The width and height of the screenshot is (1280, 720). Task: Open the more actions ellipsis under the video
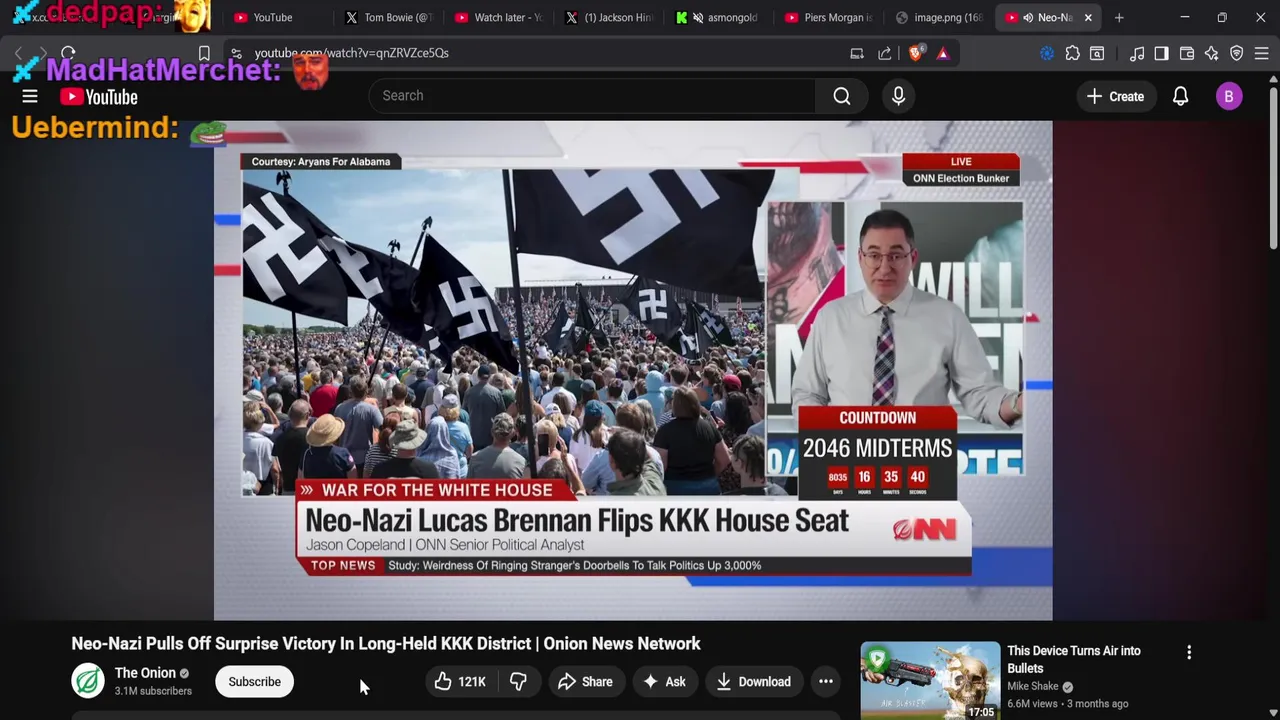point(826,682)
